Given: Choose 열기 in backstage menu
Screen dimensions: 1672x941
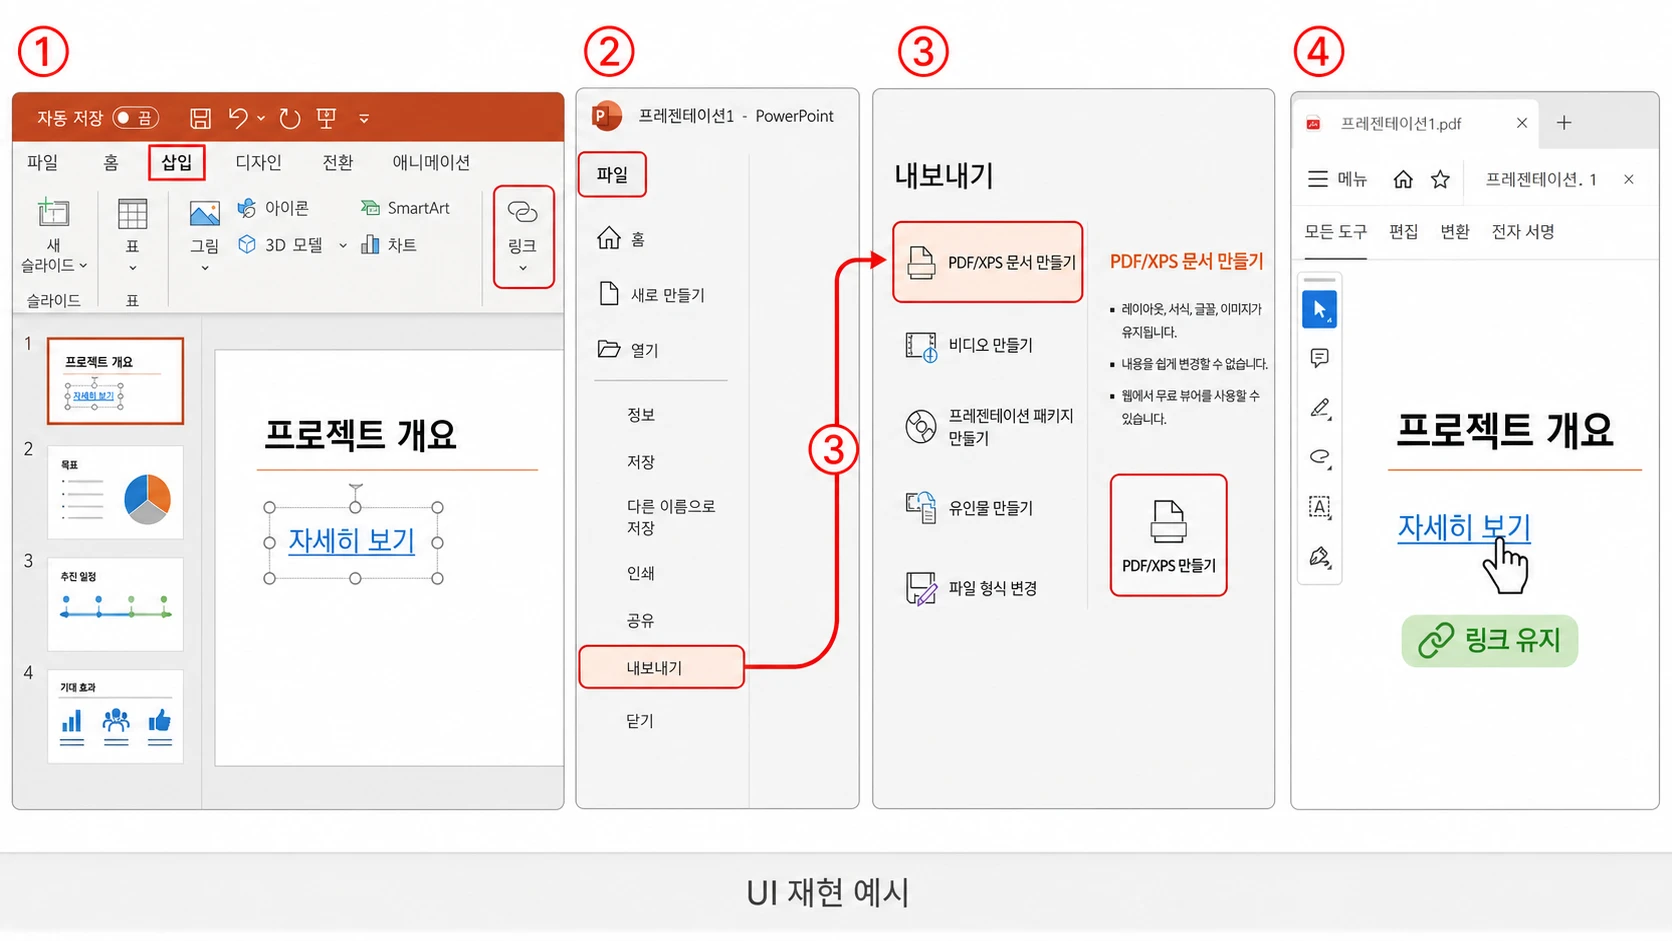Looking at the screenshot, I should tap(628, 350).
